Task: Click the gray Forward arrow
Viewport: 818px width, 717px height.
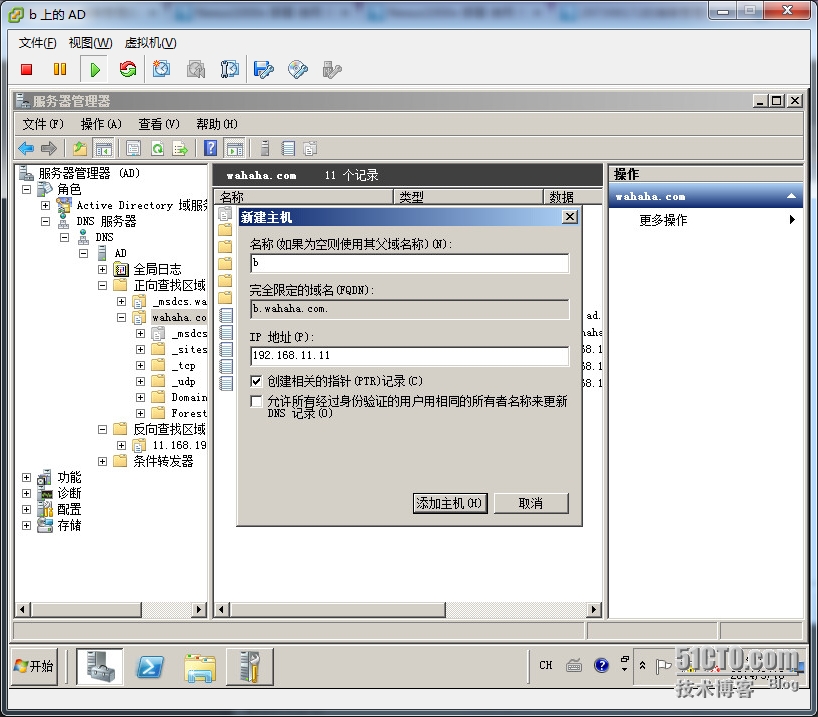Action: (49, 149)
